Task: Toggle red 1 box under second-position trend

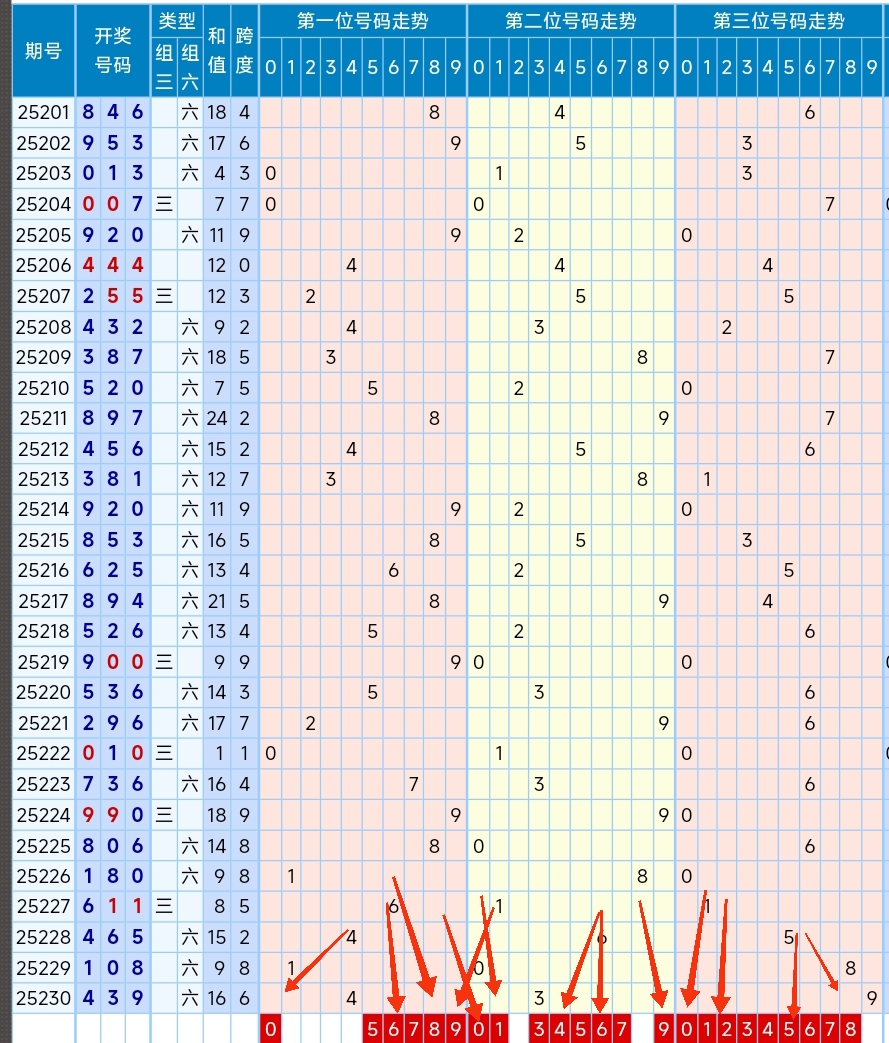Action: coord(499,1029)
